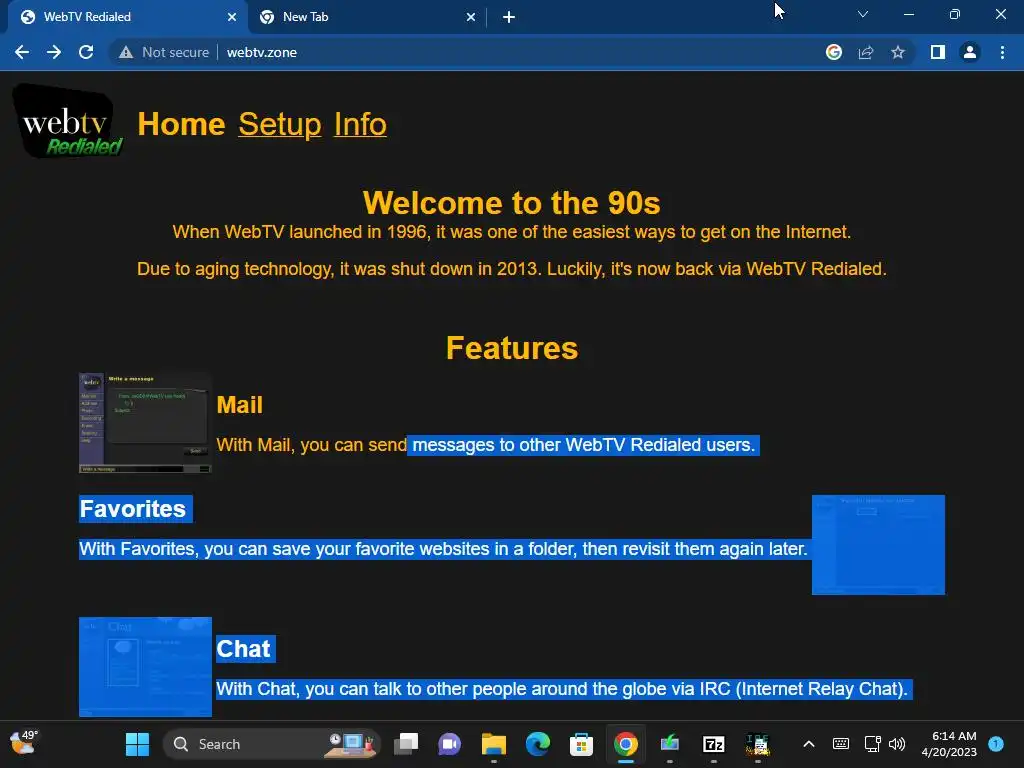Bookmark this page with the star icon

pos(898,52)
